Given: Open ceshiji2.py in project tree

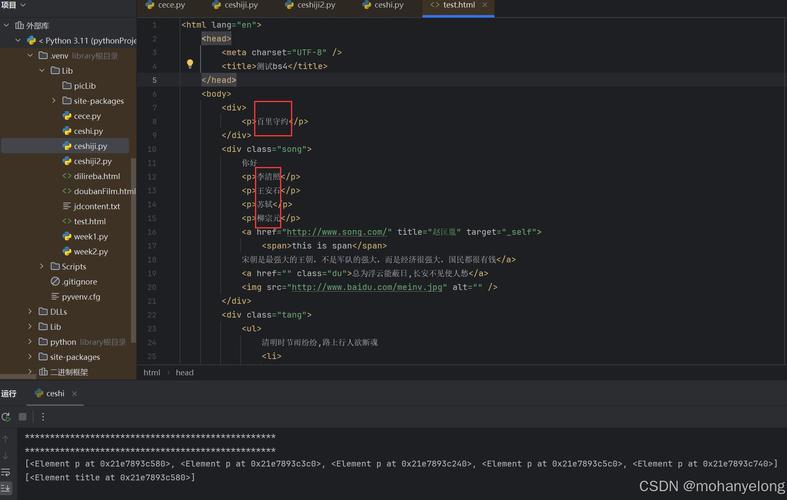Looking at the screenshot, I should pyautogui.click(x=87, y=161).
